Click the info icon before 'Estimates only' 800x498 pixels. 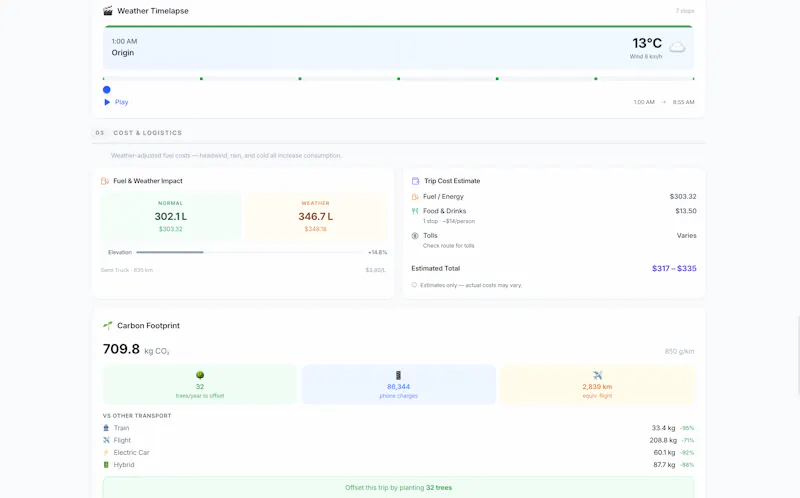click(414, 285)
